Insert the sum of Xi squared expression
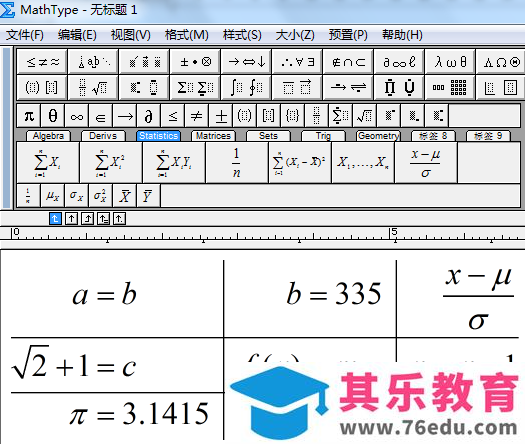The width and height of the screenshot is (525, 444). pyautogui.click(x=111, y=162)
